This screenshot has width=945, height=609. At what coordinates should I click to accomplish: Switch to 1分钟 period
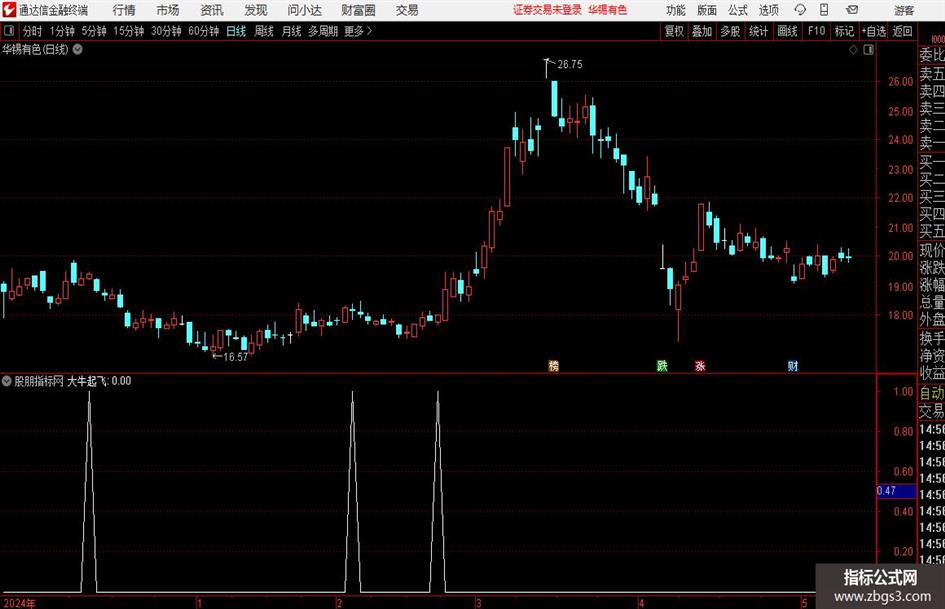(x=62, y=31)
